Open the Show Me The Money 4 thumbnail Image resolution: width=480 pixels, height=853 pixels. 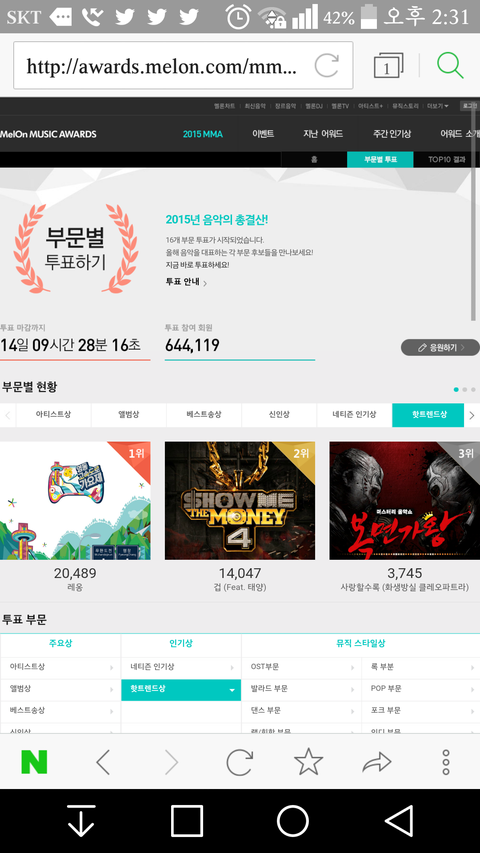click(240, 500)
